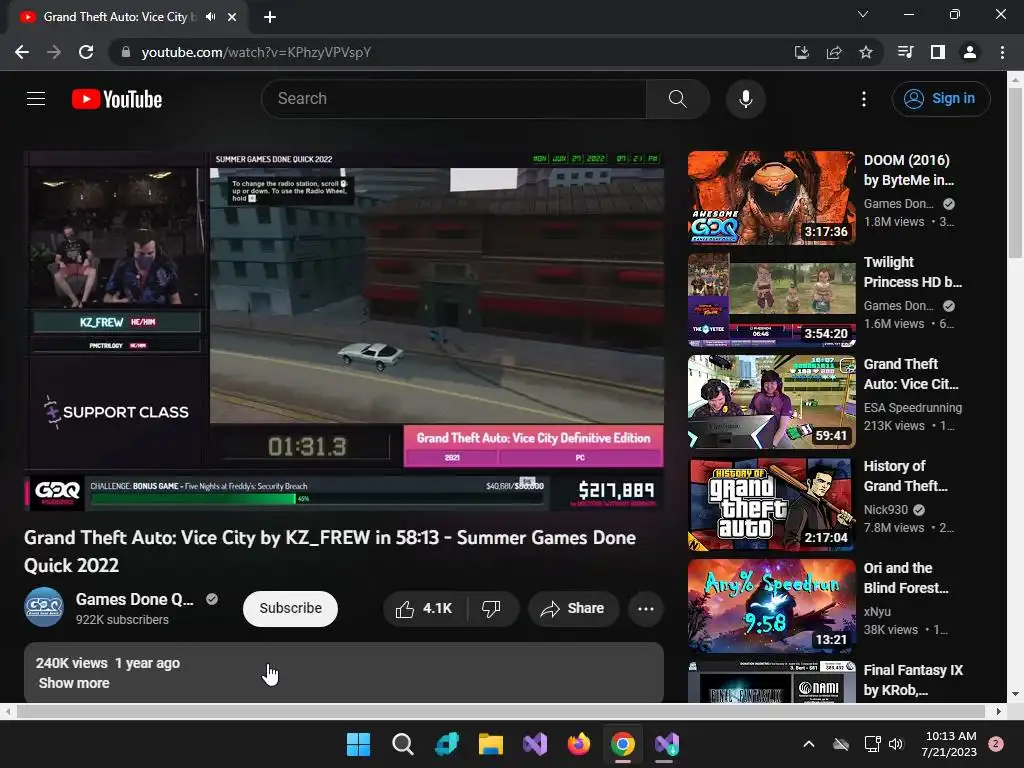Share this page from address bar
Screen dimensions: 1024x768
pyautogui.click(x=833, y=52)
